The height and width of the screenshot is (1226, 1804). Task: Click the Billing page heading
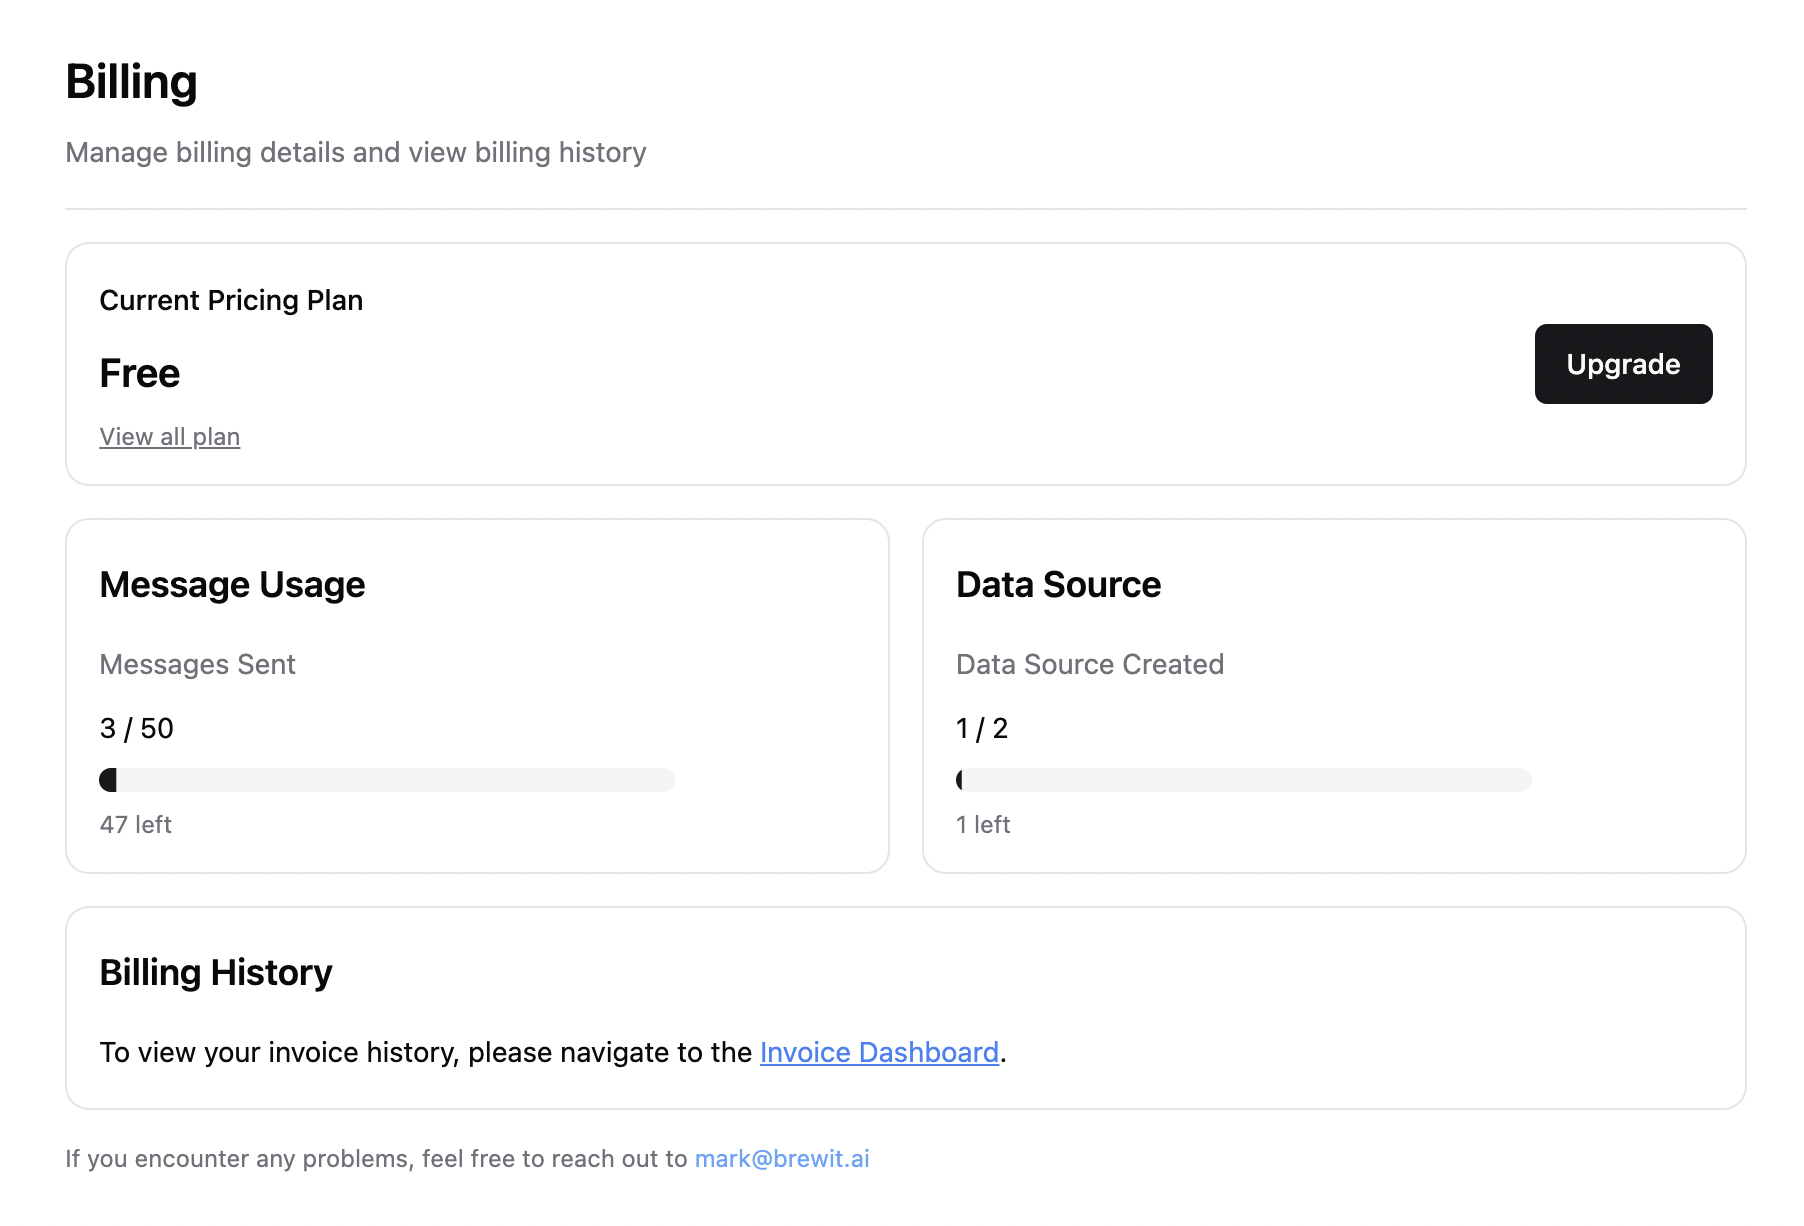click(131, 82)
